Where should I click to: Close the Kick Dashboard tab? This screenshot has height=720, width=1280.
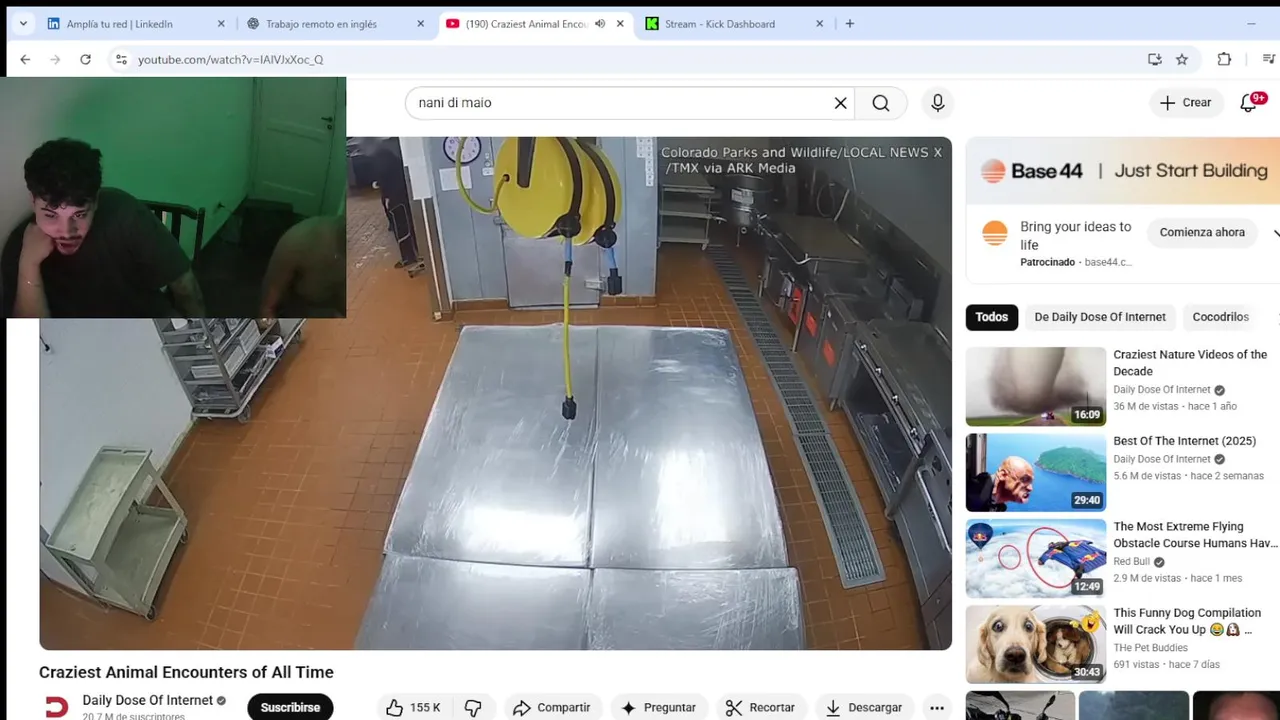[820, 24]
